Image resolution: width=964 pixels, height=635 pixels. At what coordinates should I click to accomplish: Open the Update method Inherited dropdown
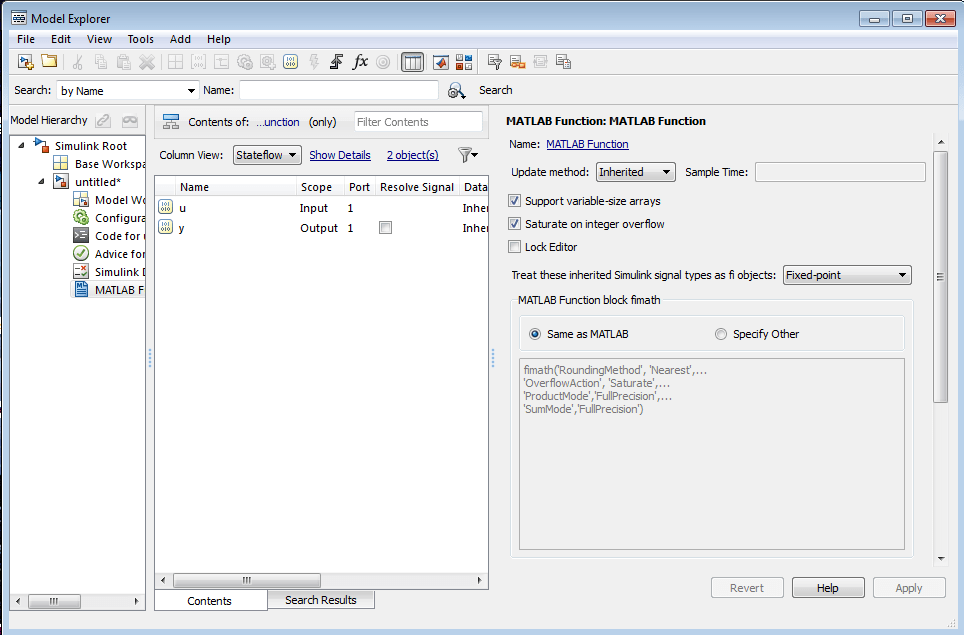click(x=636, y=172)
